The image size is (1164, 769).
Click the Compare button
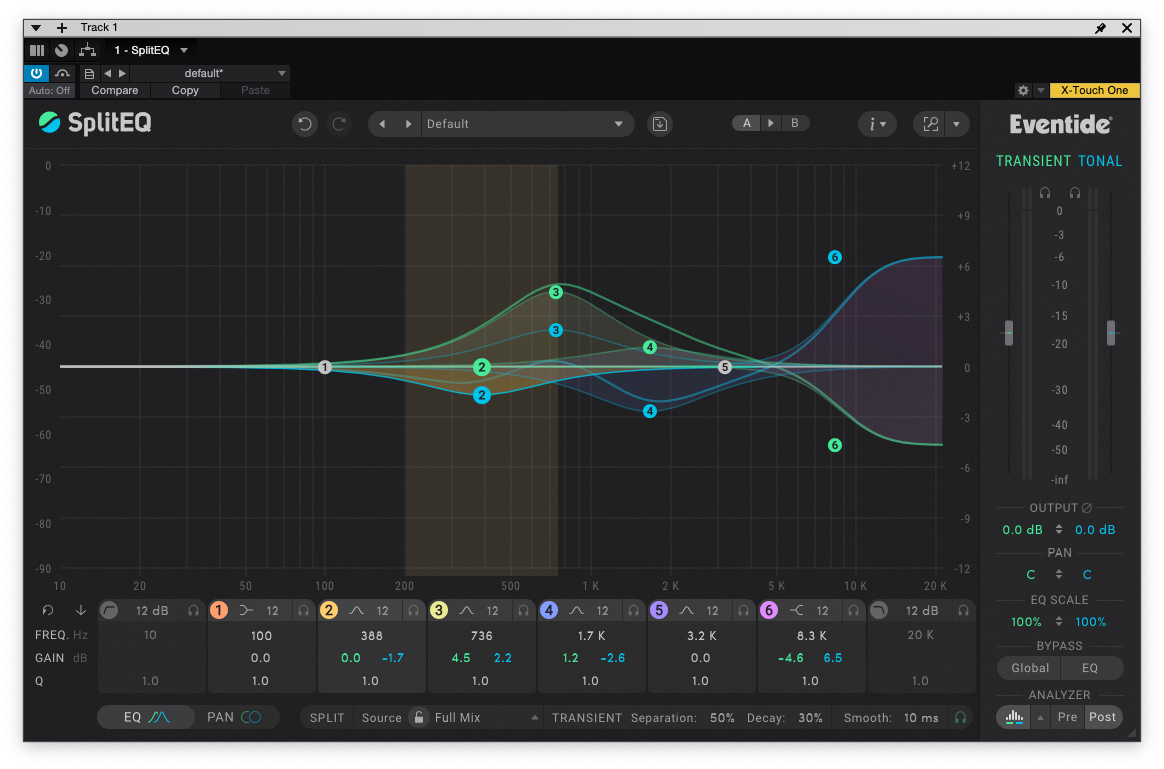coord(114,91)
